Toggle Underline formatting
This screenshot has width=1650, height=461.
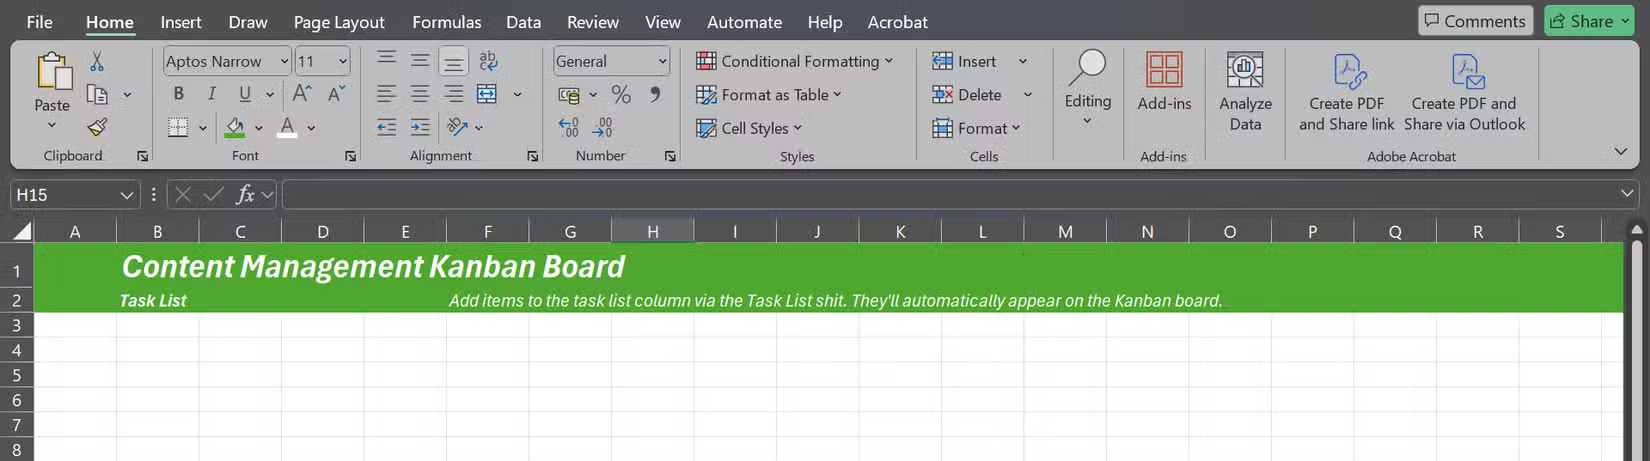[245, 94]
